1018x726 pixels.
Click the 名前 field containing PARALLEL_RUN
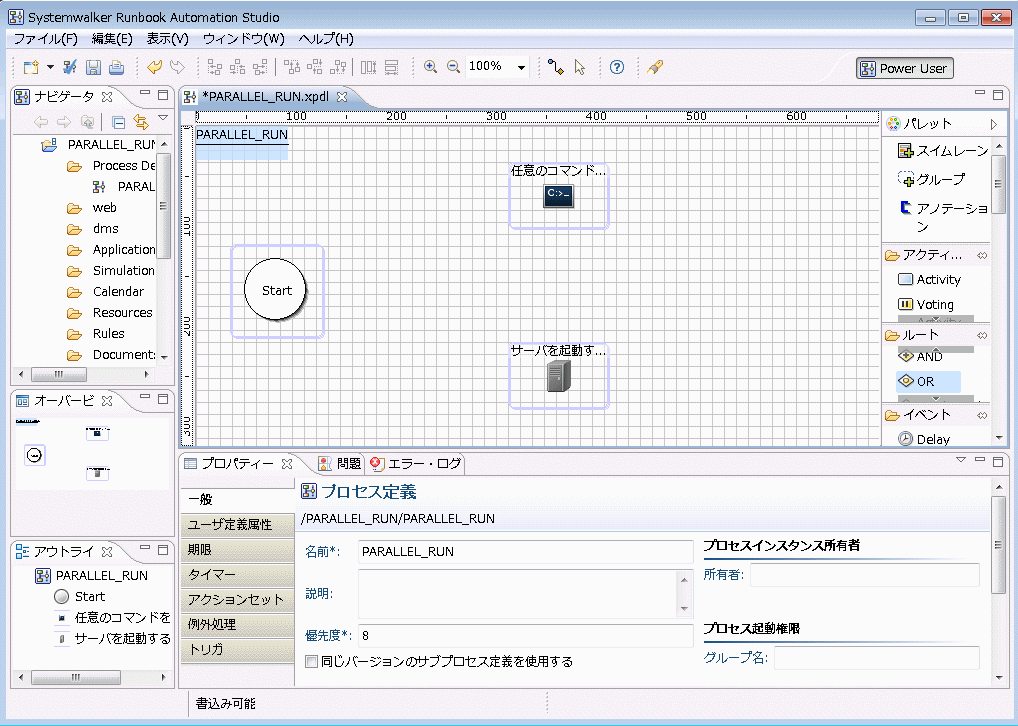(526, 552)
